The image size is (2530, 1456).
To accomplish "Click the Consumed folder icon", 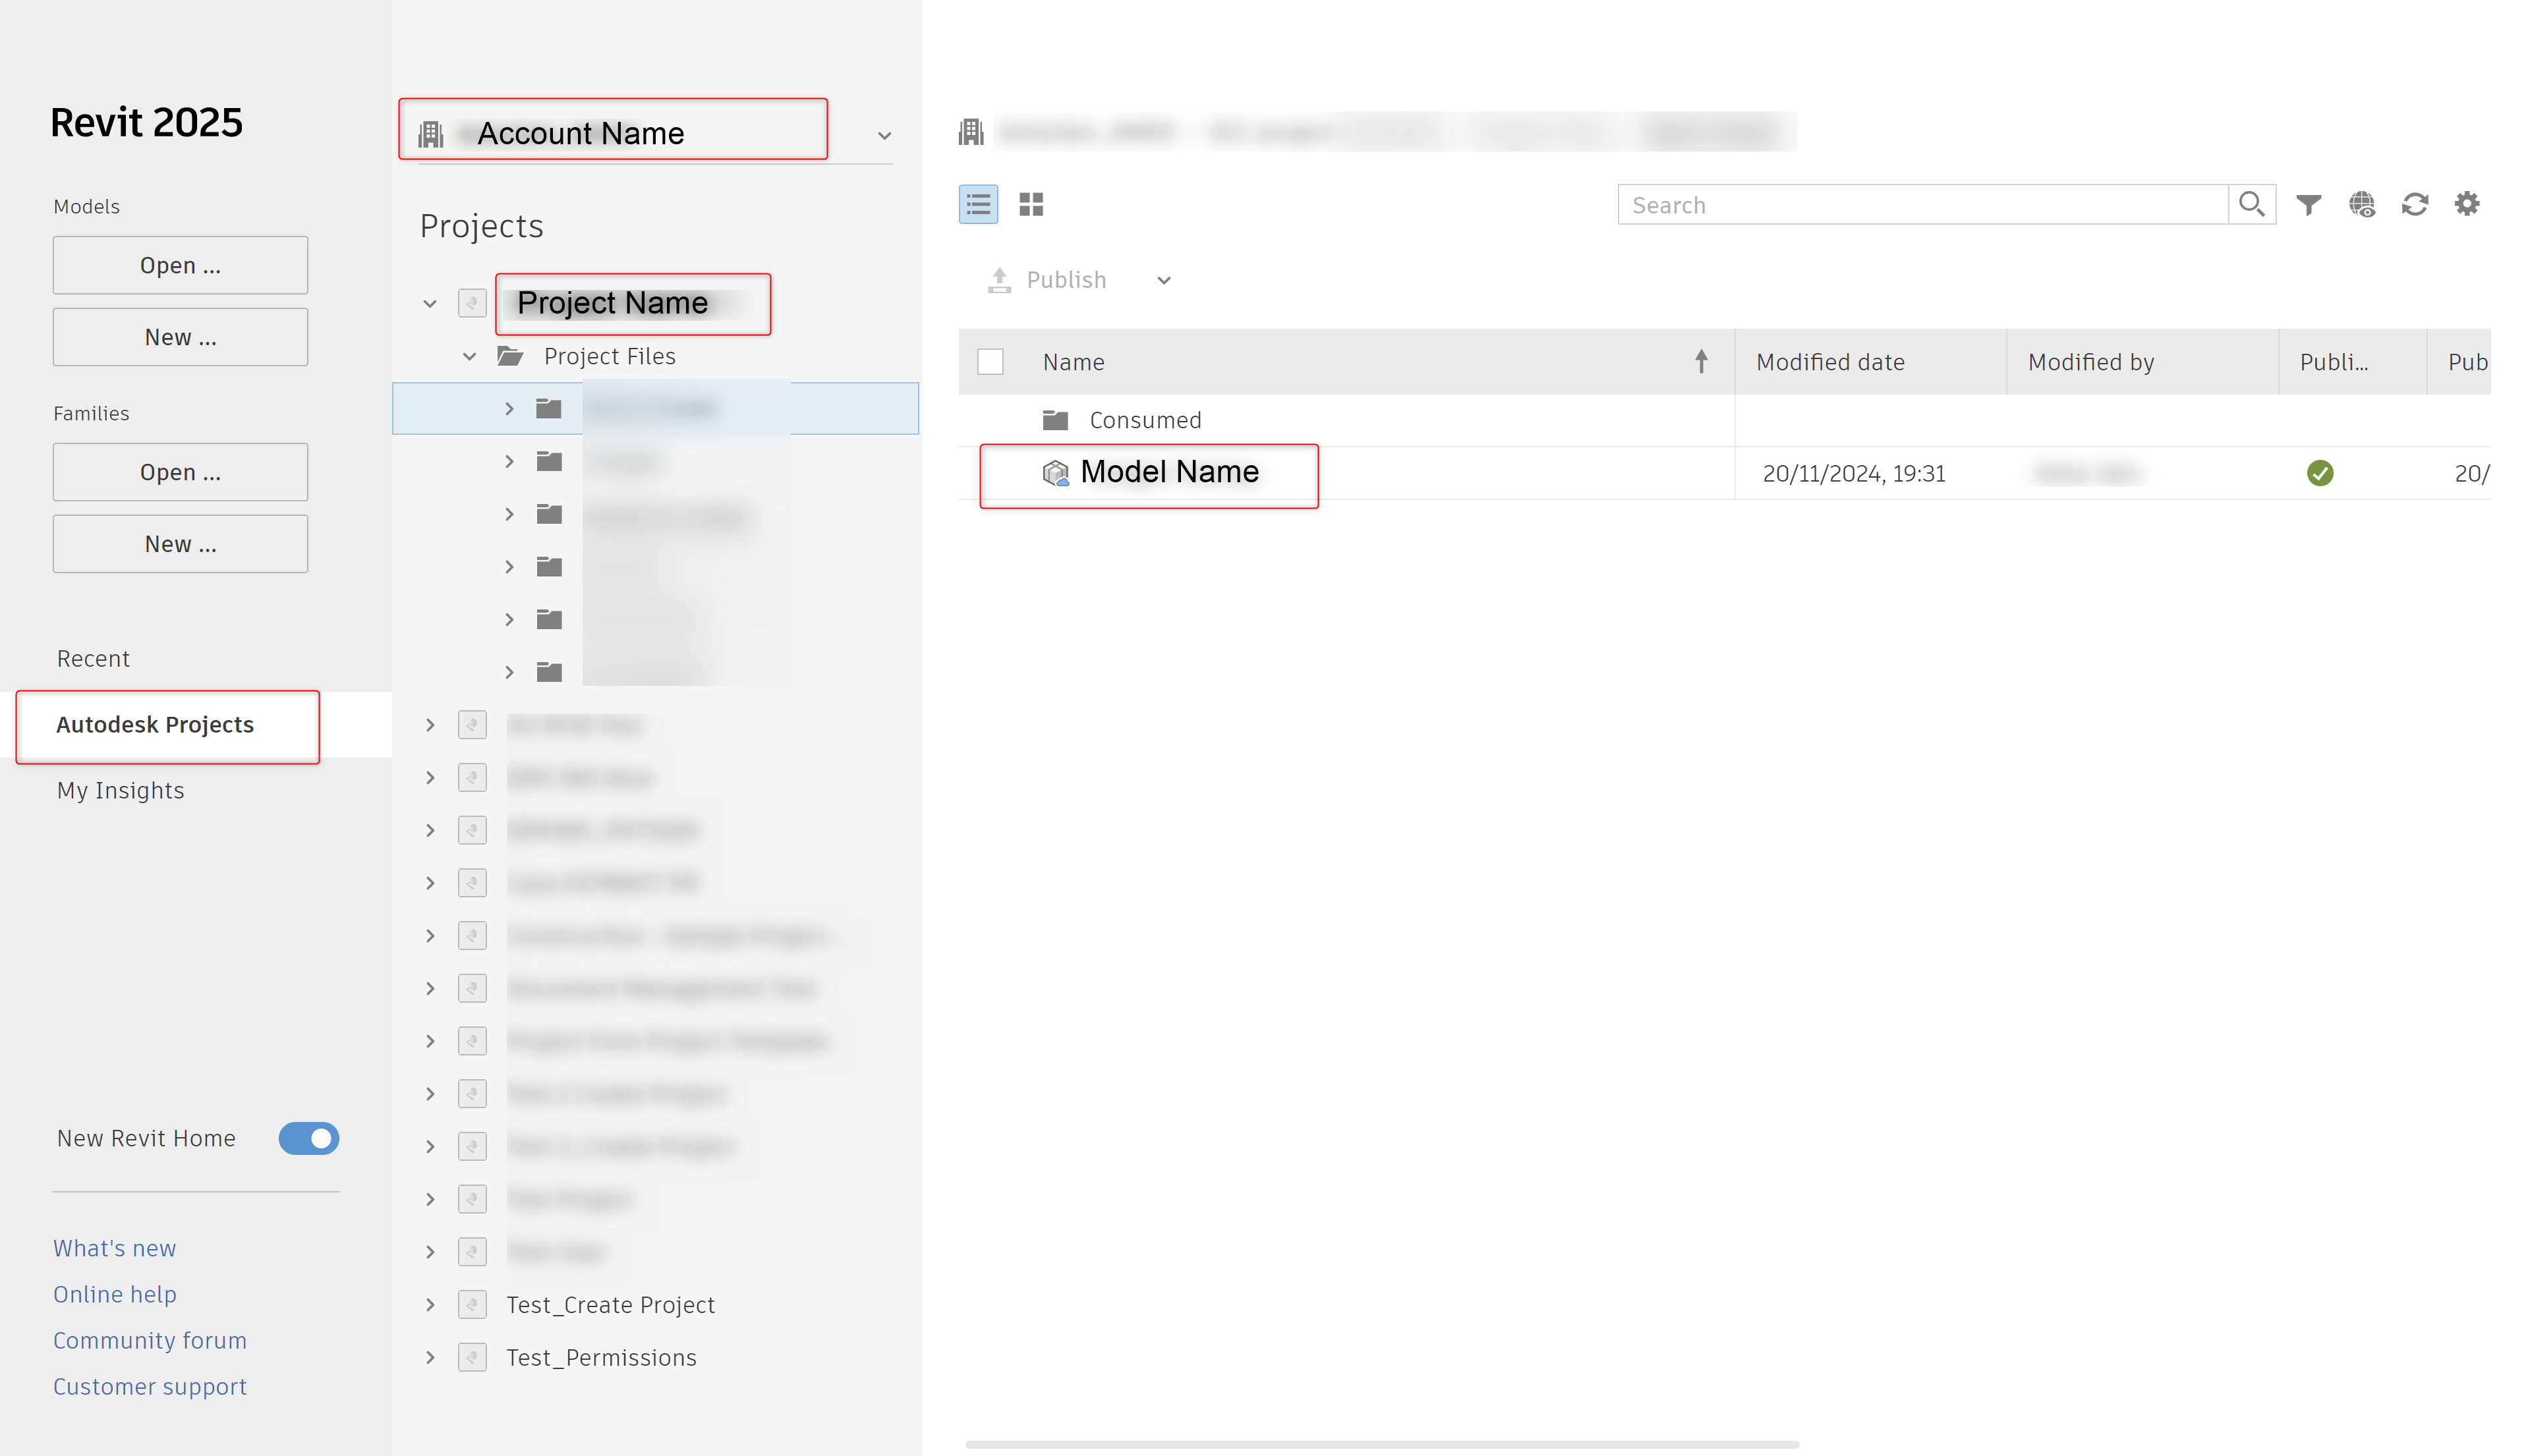I will pyautogui.click(x=1055, y=420).
